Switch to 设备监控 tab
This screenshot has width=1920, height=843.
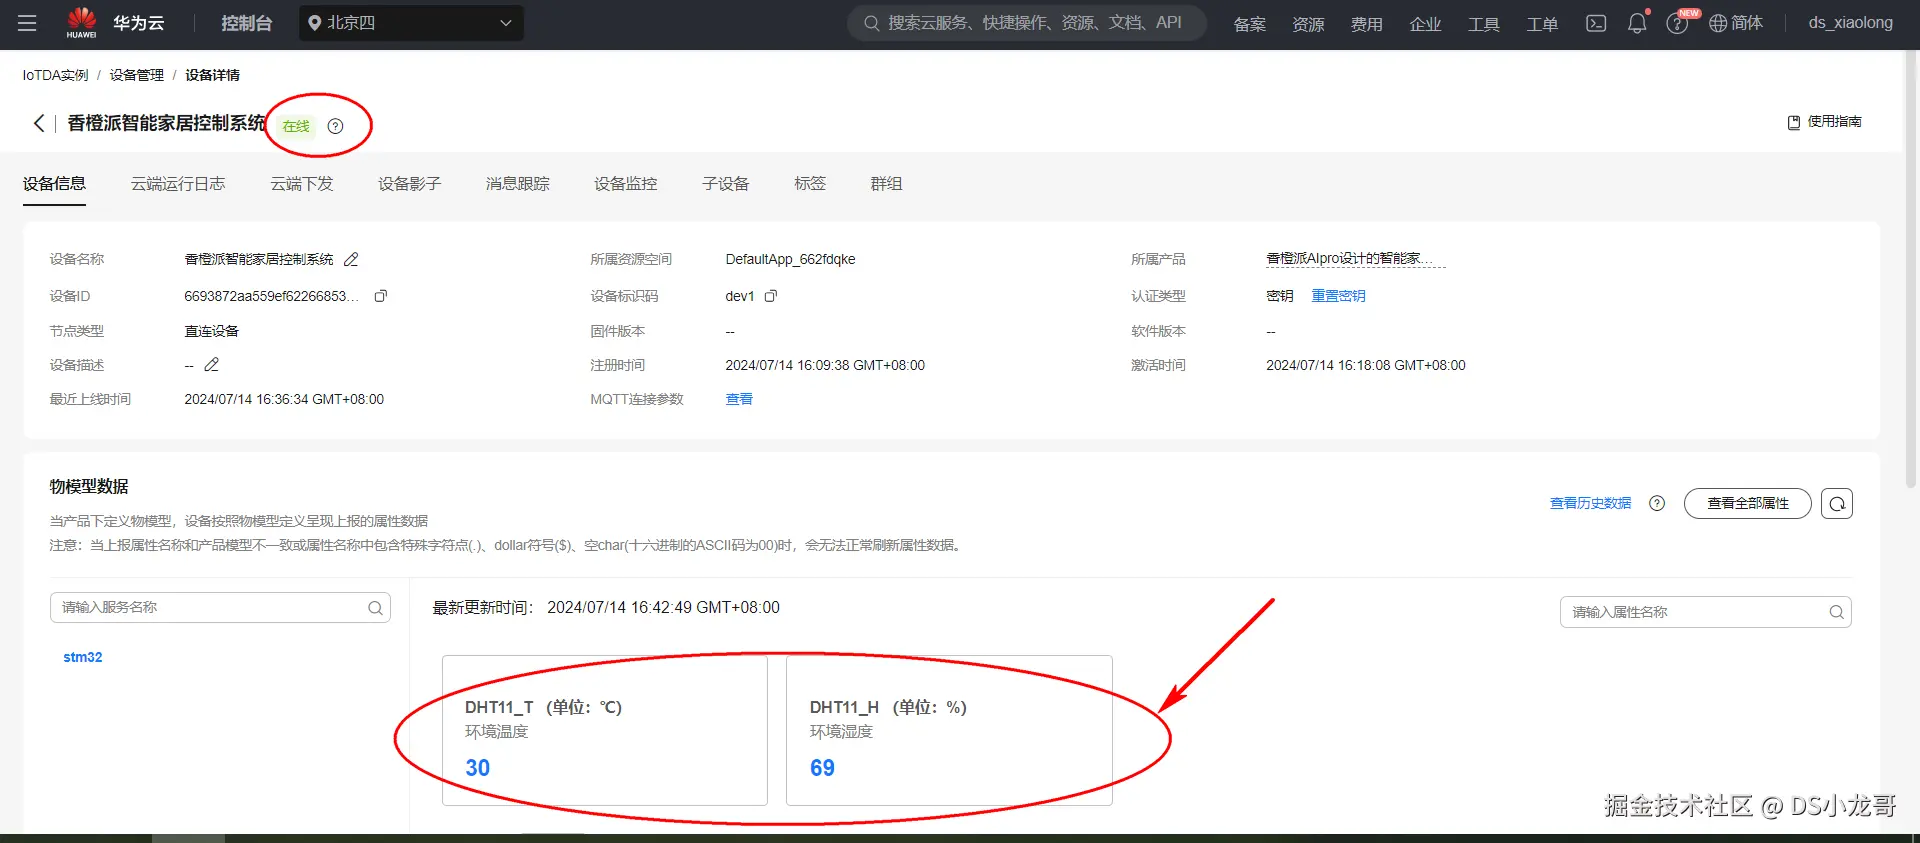[625, 184]
